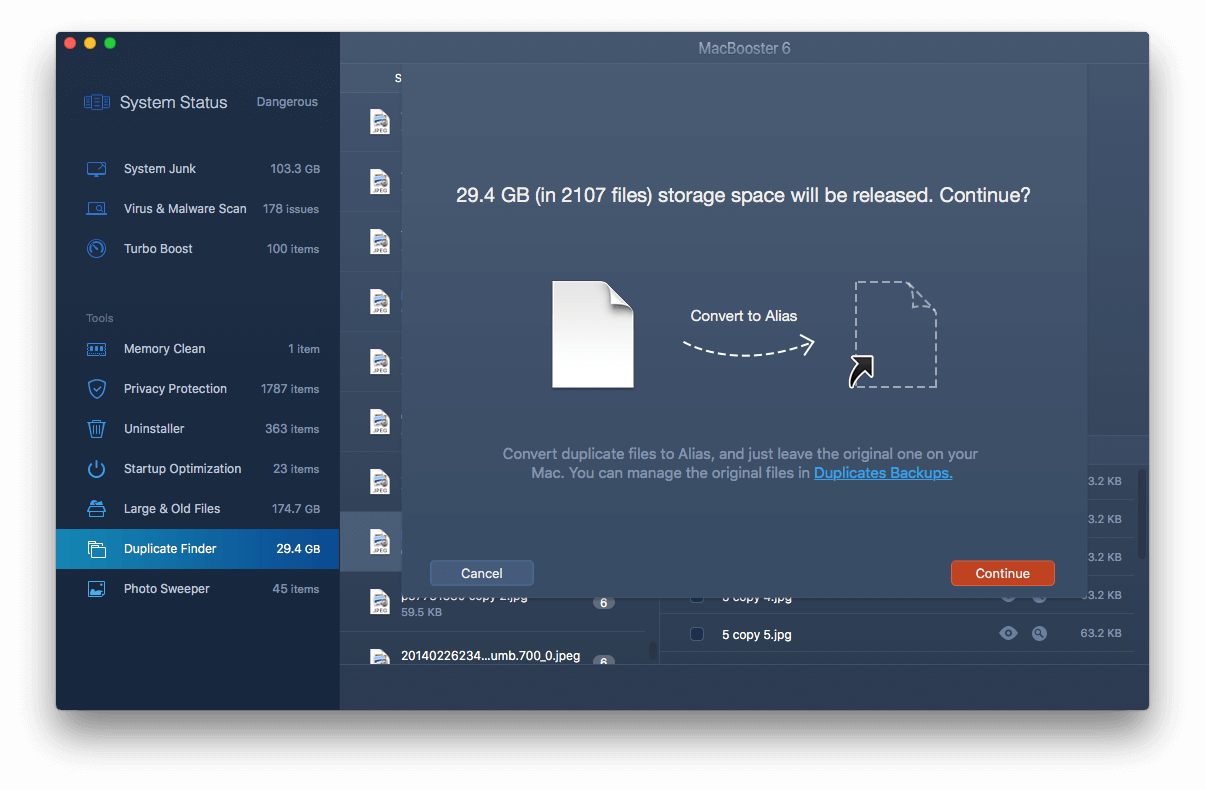Open Startup Optimization tool

(x=182, y=469)
